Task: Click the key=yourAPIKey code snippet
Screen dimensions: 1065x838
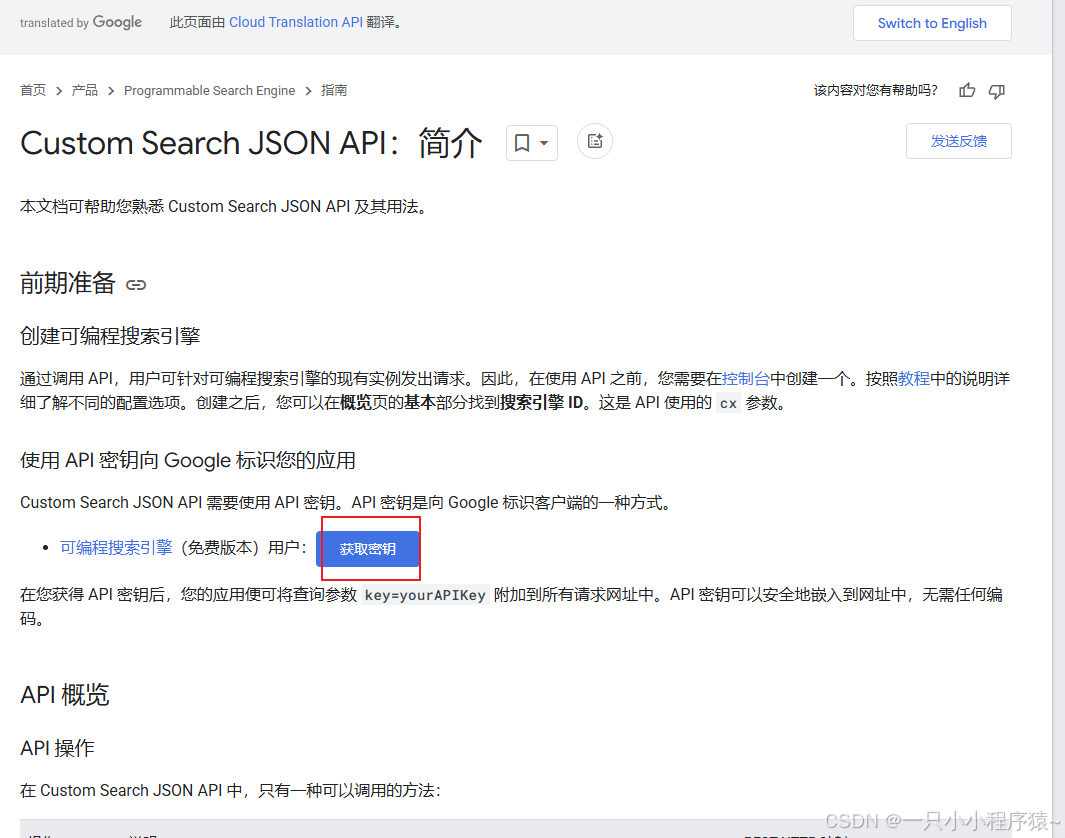Action: pyautogui.click(x=425, y=596)
